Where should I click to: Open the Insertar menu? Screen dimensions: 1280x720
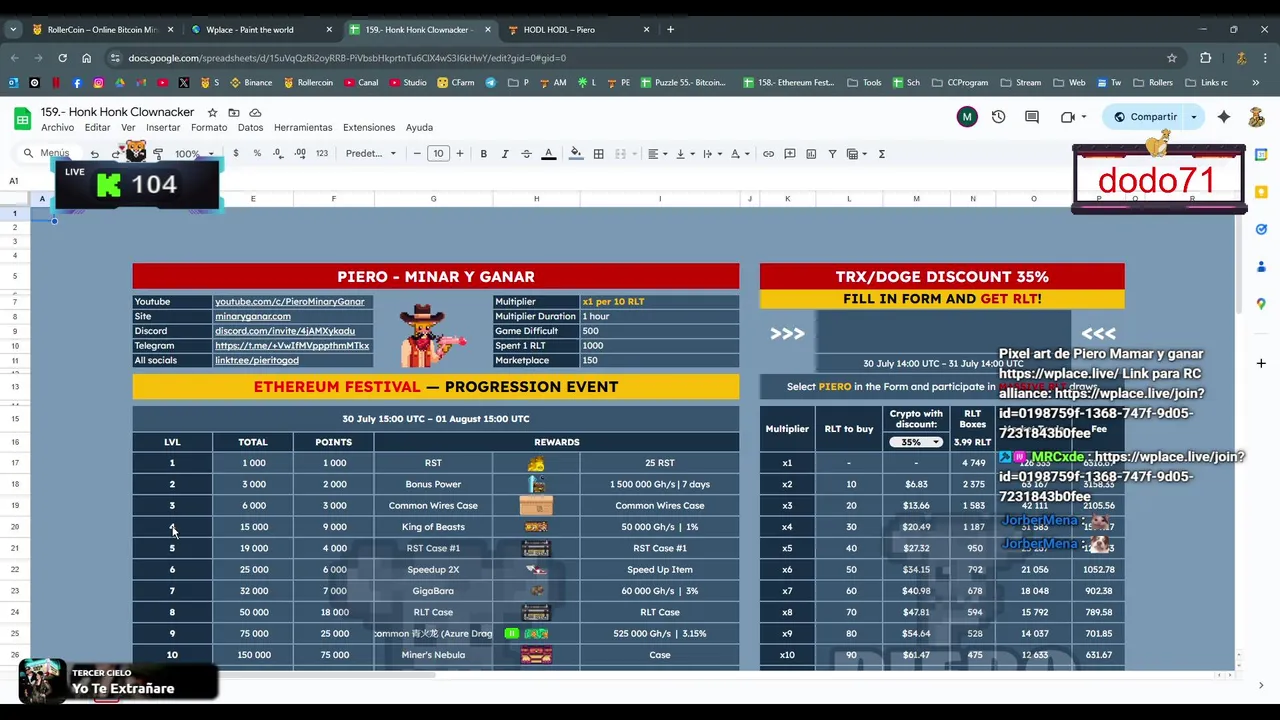click(163, 128)
